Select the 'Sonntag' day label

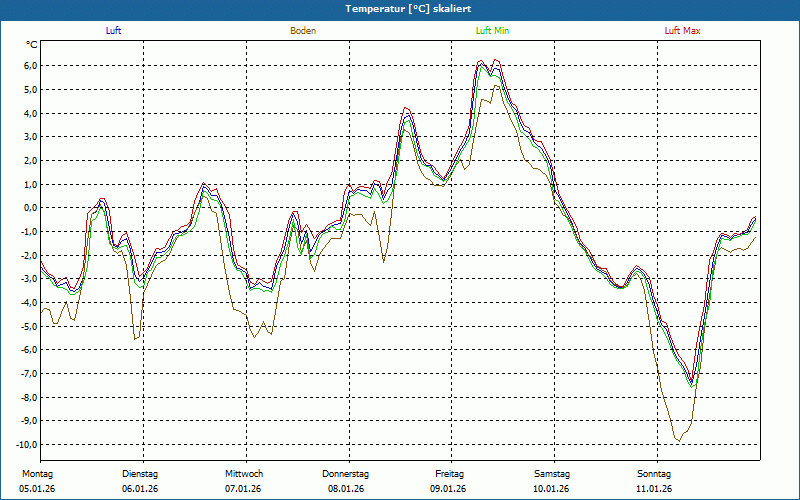(x=654, y=474)
